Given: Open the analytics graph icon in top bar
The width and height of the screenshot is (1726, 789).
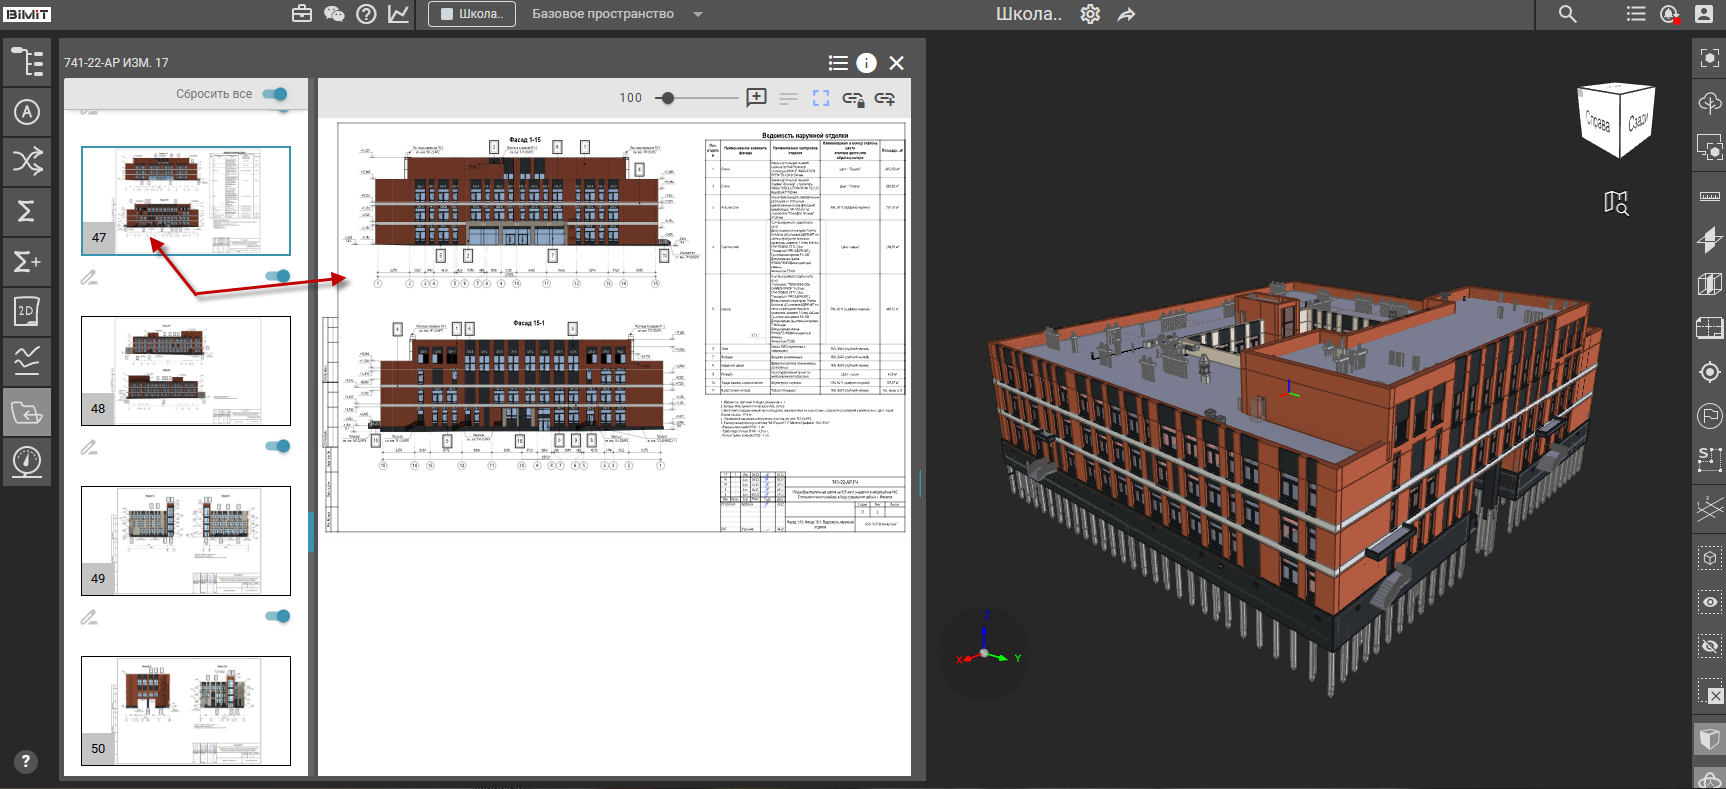Looking at the screenshot, I should [x=398, y=14].
